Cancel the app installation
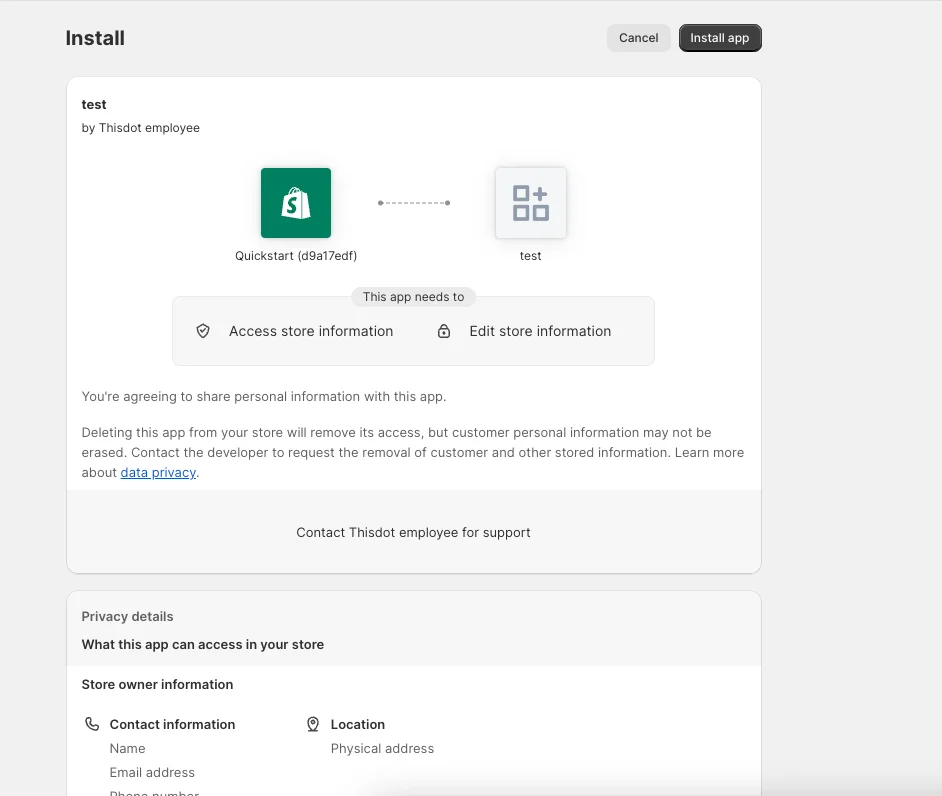Screen dimensions: 942x796 point(638,38)
